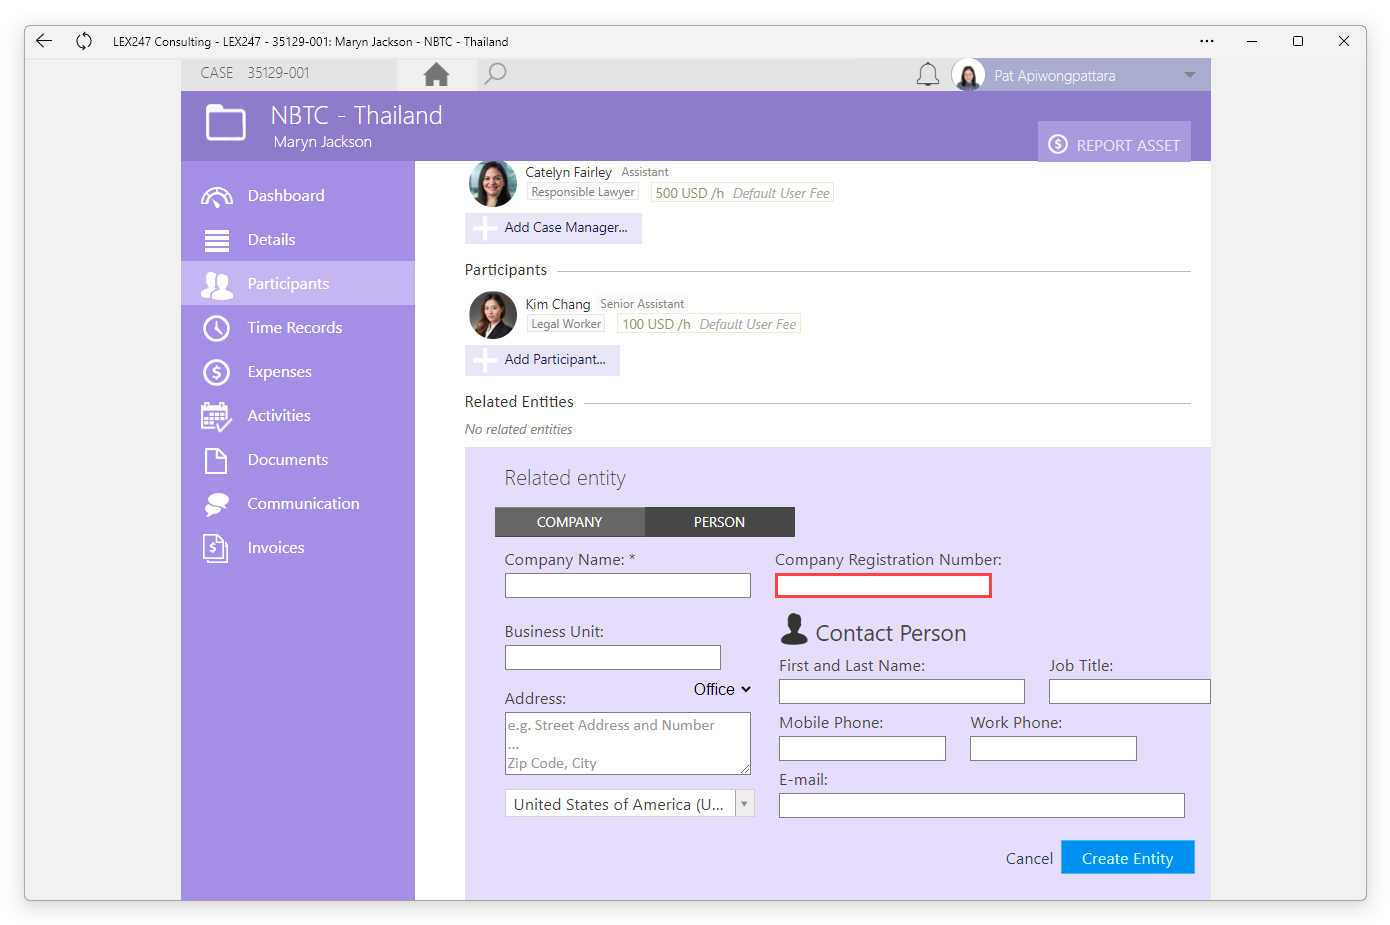Click the Responsible Lawyer role tag
1390x925 pixels.
click(x=583, y=192)
